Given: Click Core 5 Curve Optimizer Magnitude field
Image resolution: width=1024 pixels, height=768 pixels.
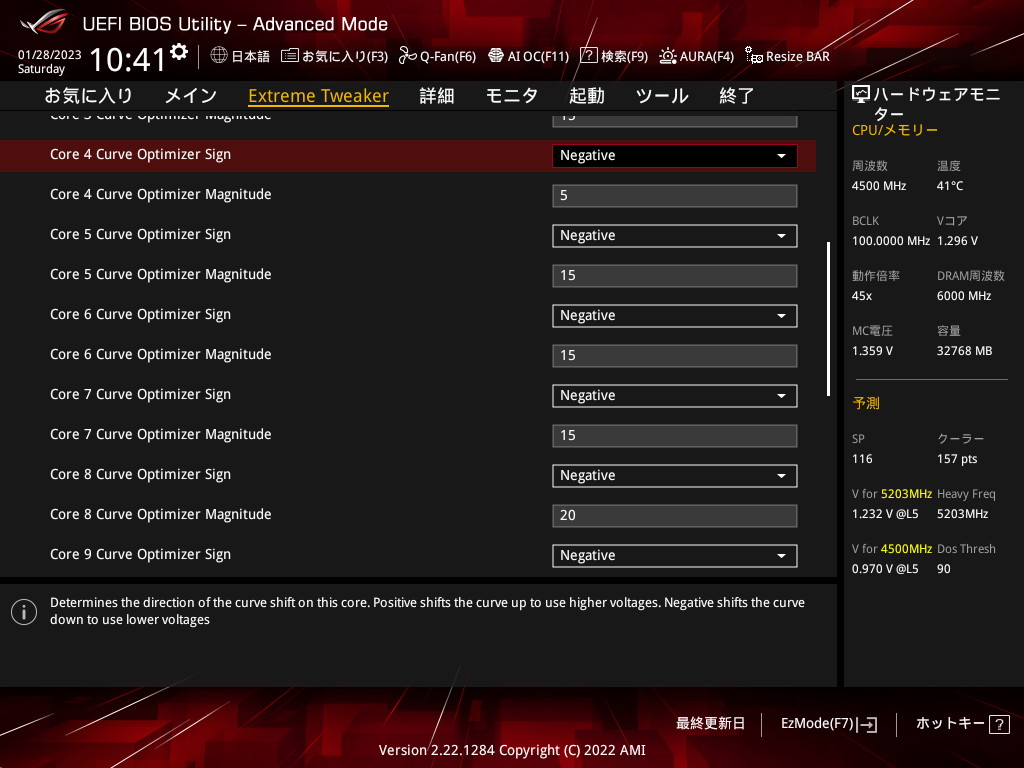Looking at the screenshot, I should [675, 276].
